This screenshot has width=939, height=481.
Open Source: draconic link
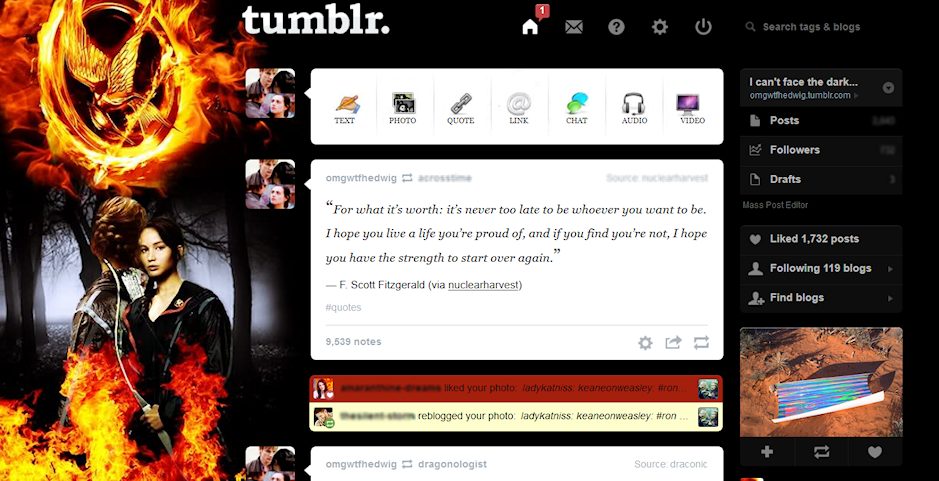point(671,464)
